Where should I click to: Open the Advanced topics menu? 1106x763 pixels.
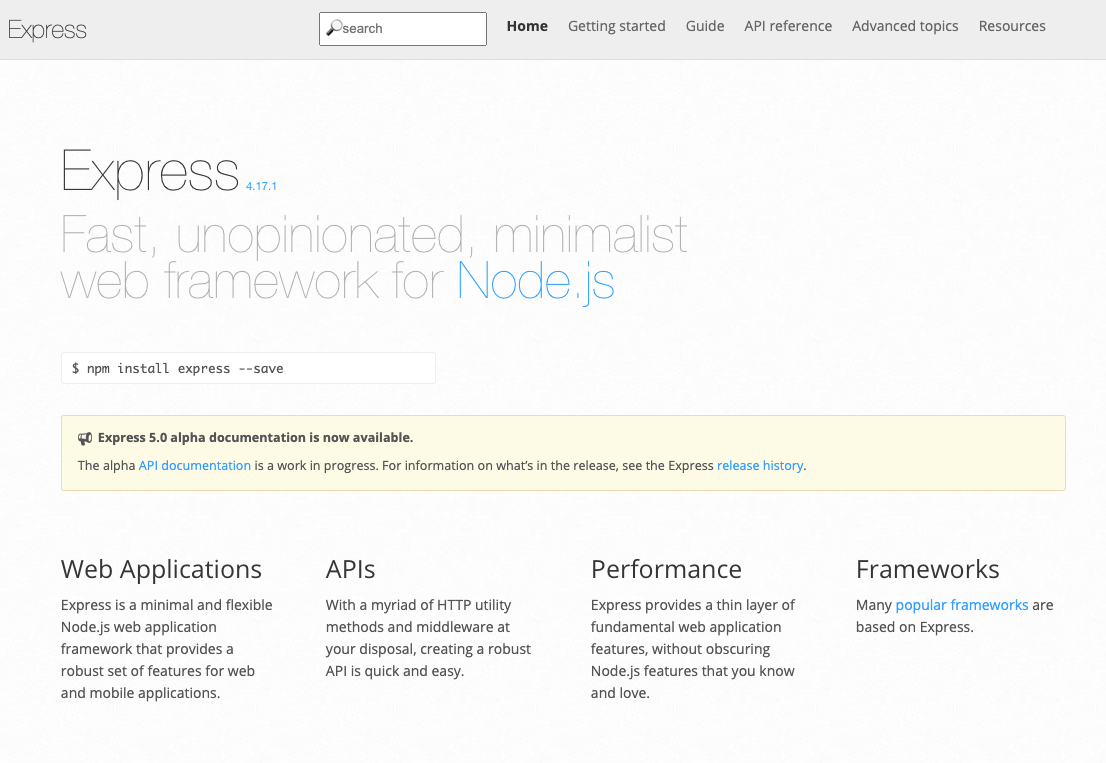tap(905, 26)
